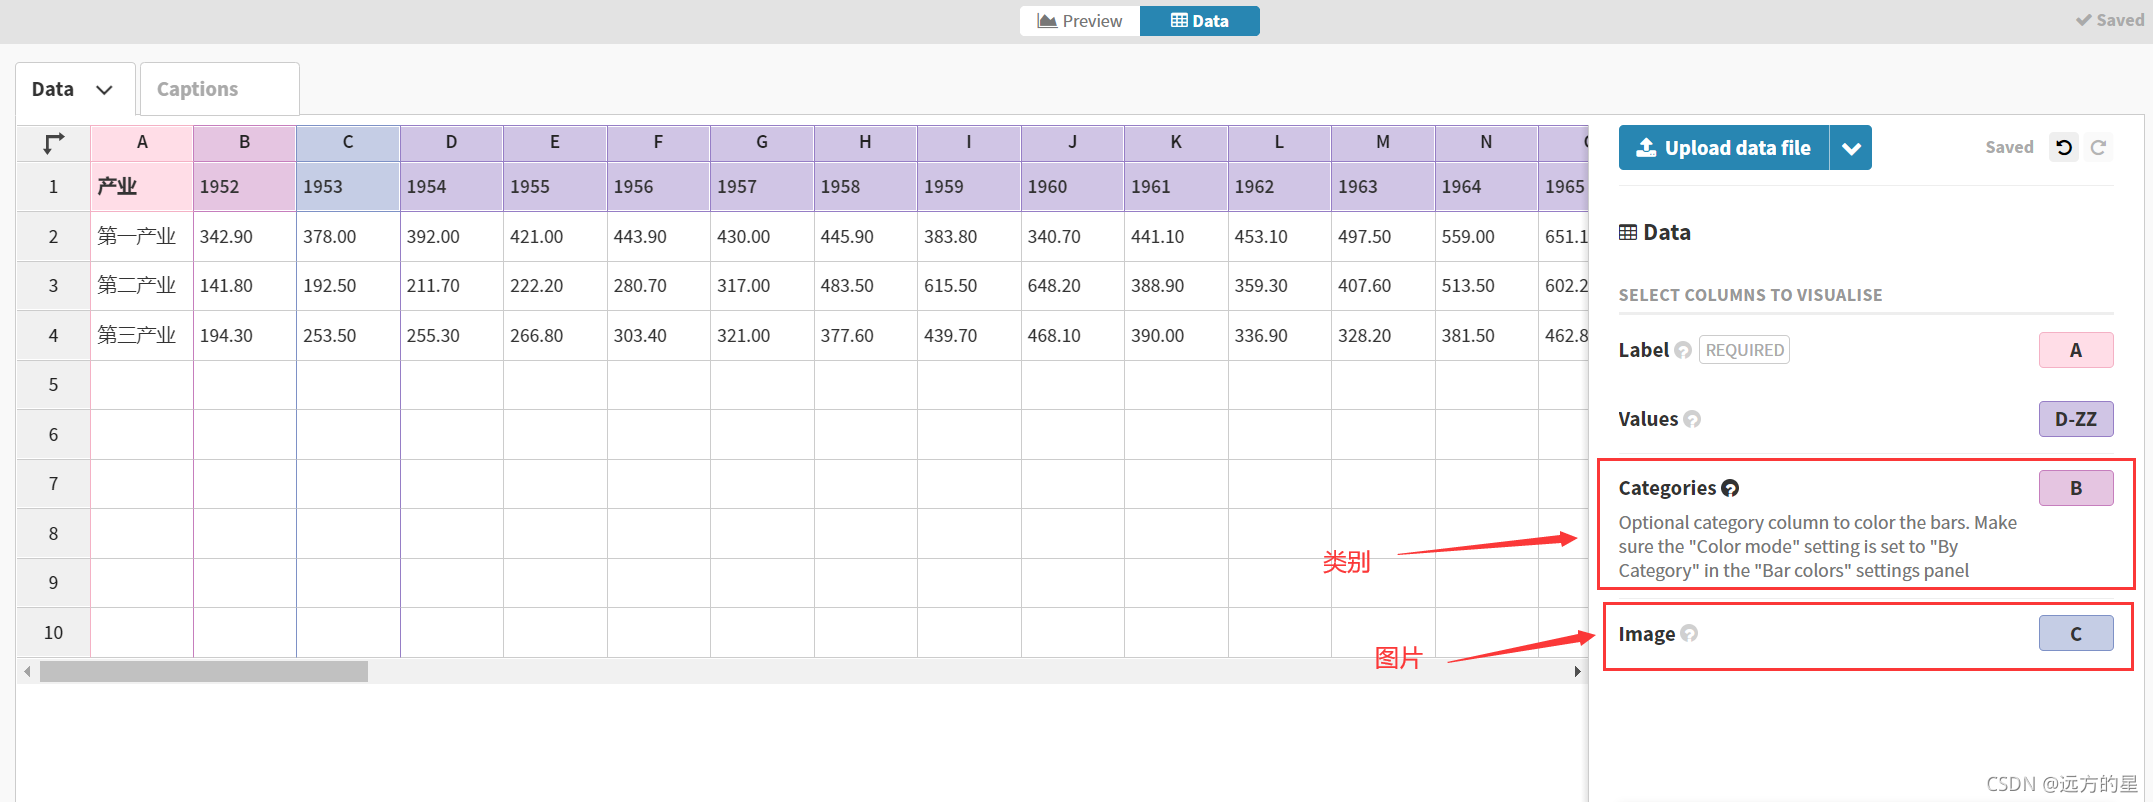Click cell with value 377.60
This screenshot has height=802, width=2153.
point(866,336)
